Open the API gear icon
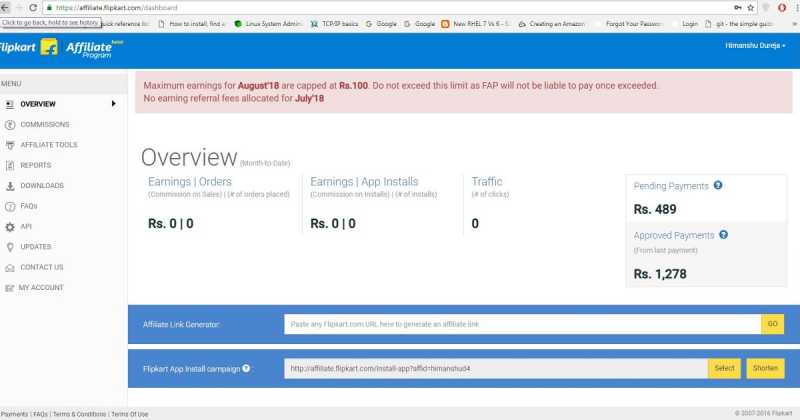 point(10,227)
